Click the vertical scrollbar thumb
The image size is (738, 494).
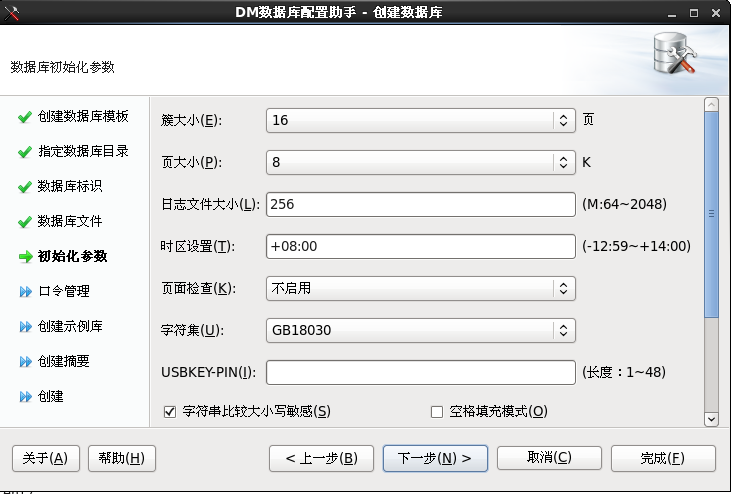pyautogui.click(x=711, y=215)
